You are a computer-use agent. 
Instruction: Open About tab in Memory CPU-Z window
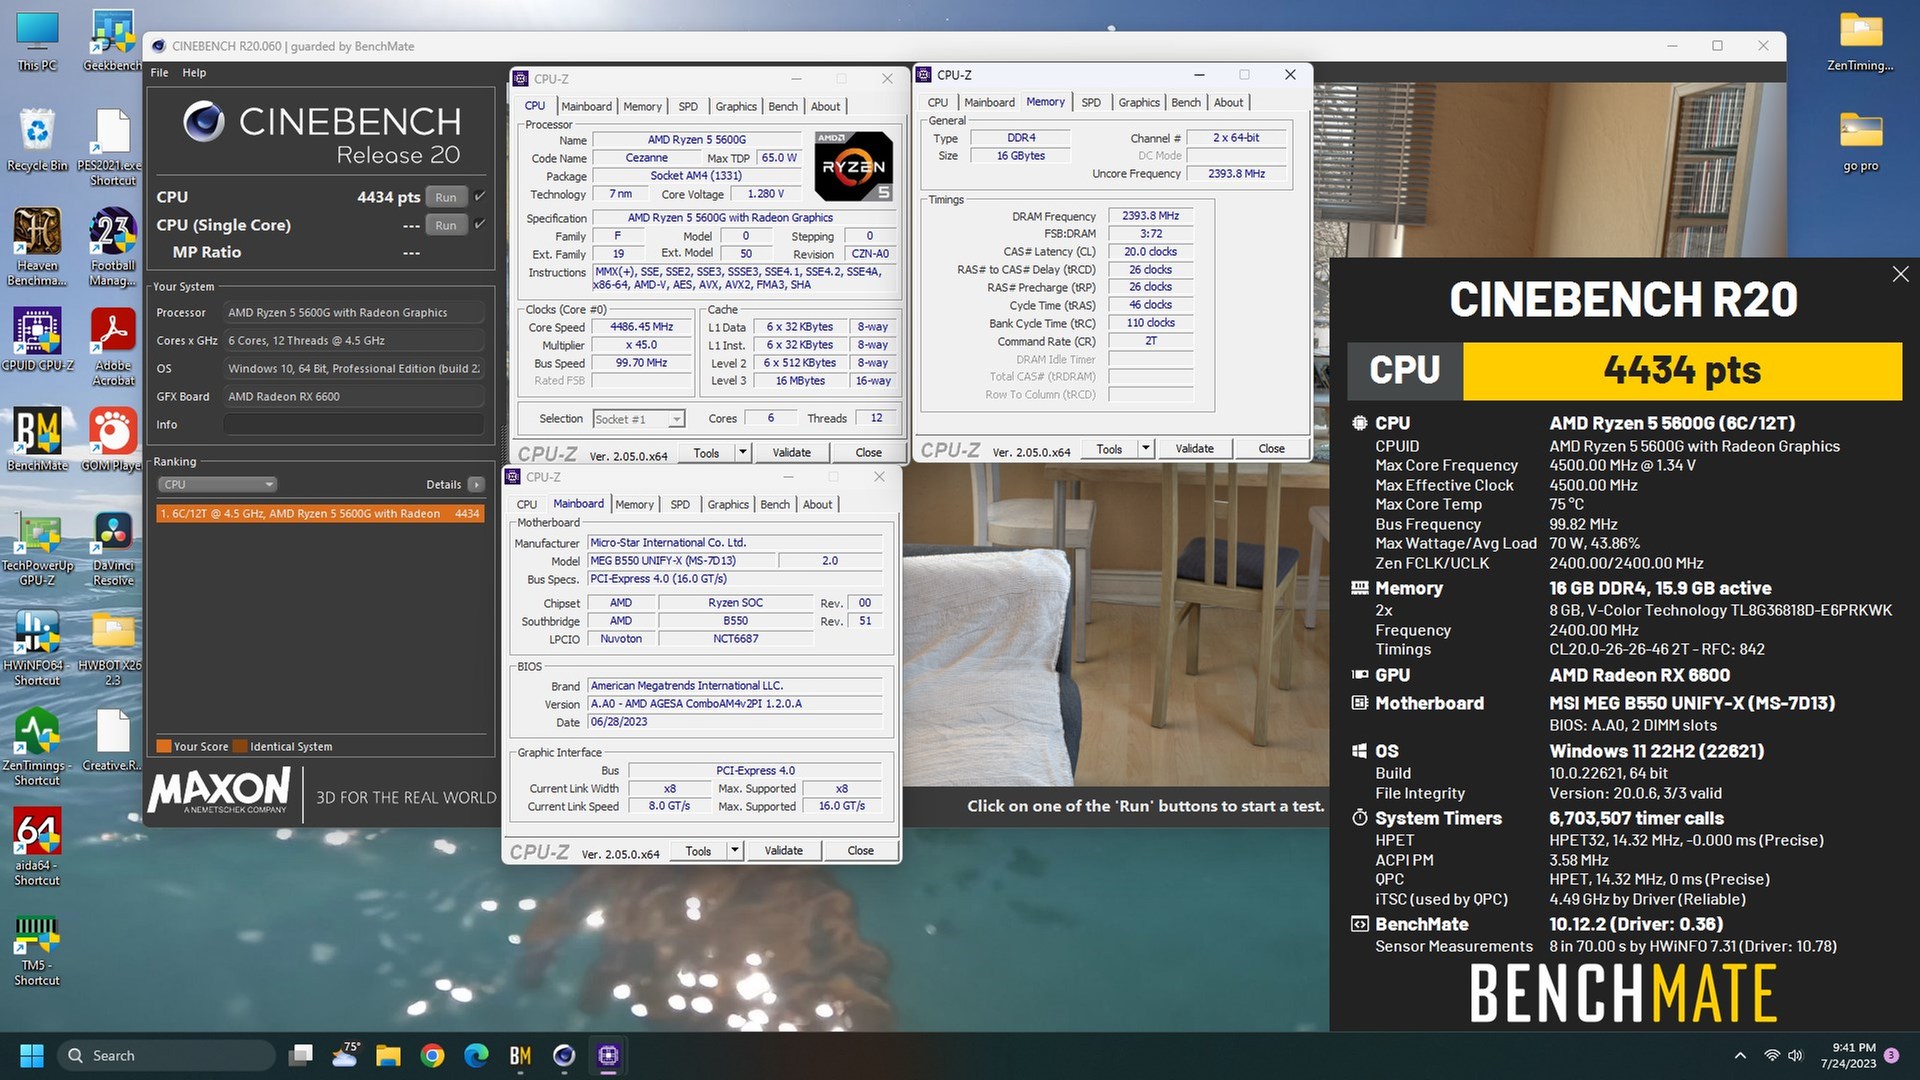pos(1228,102)
